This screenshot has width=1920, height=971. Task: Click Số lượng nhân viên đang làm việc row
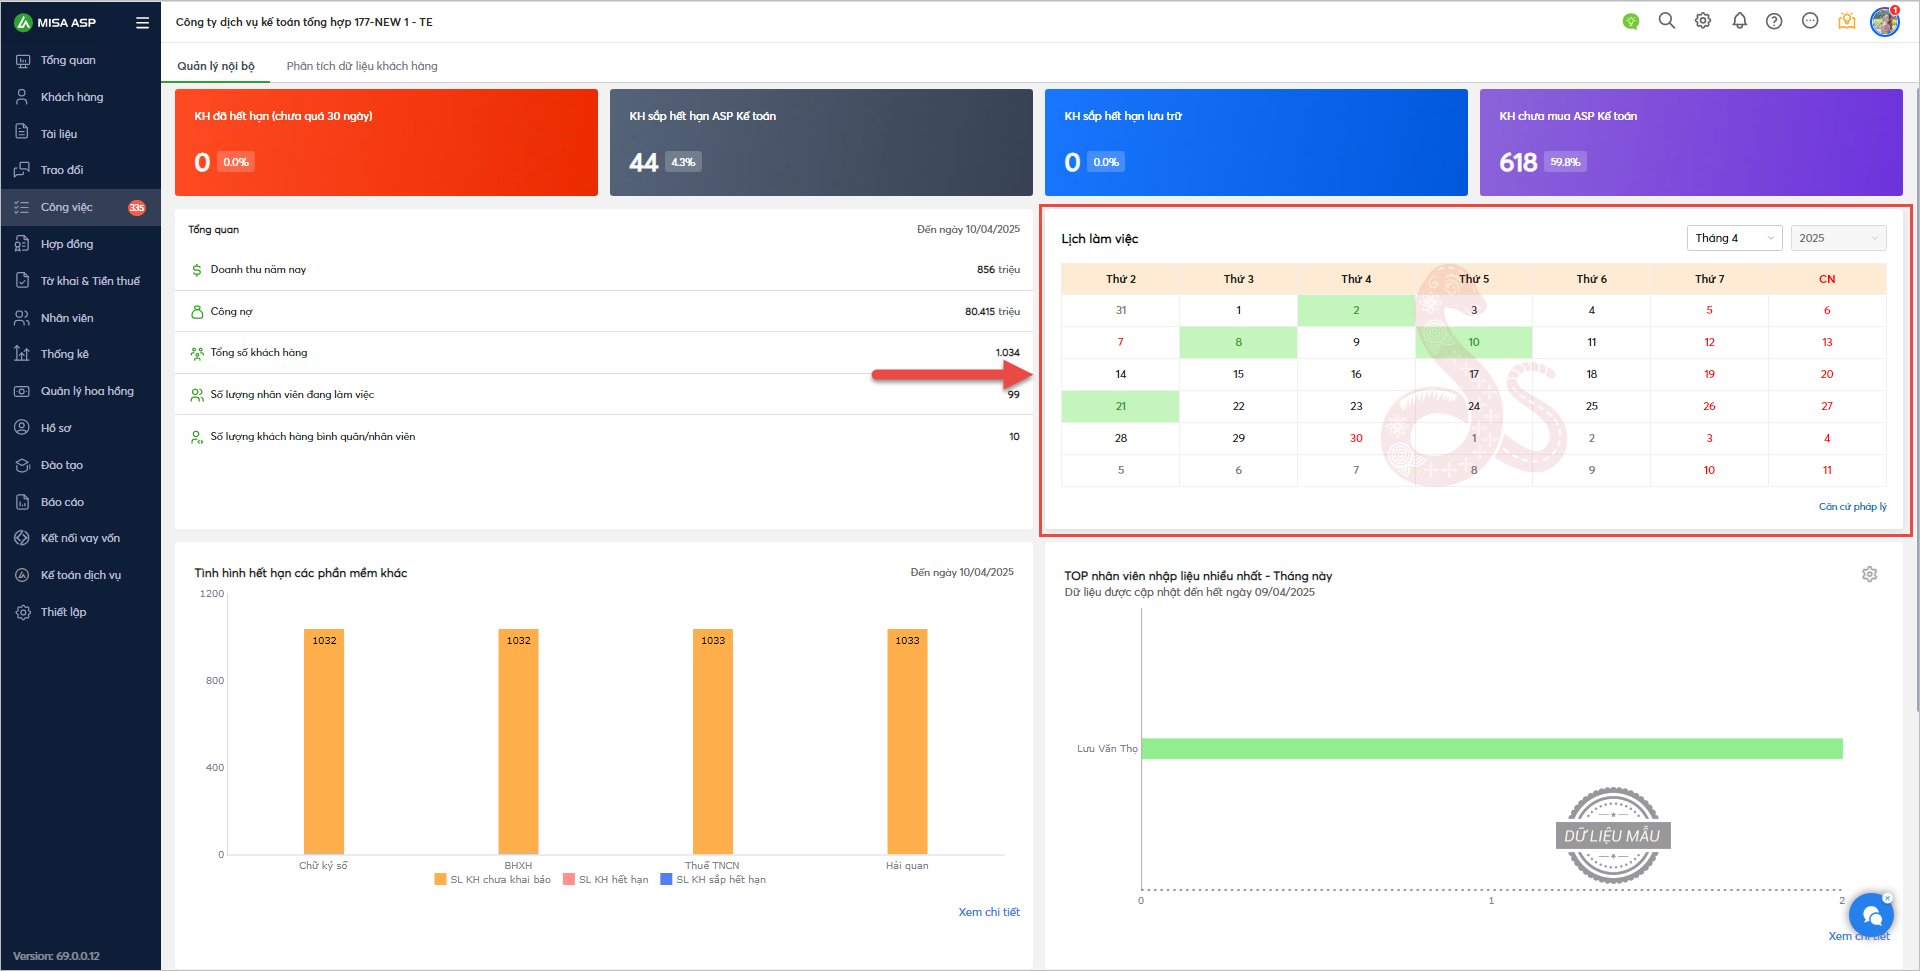[x=604, y=395]
